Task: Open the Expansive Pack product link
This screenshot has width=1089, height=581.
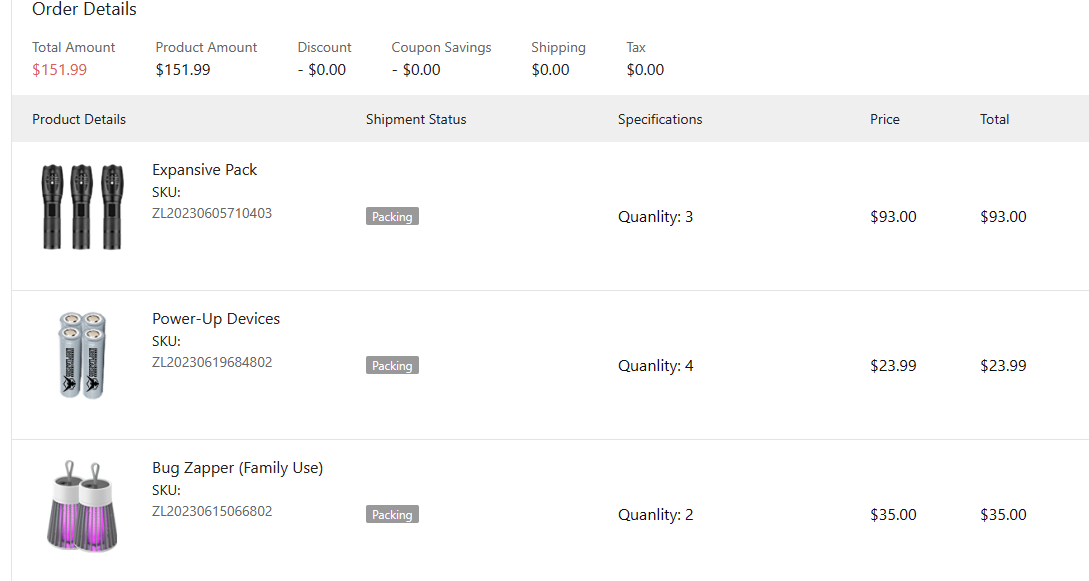Action: tap(204, 170)
